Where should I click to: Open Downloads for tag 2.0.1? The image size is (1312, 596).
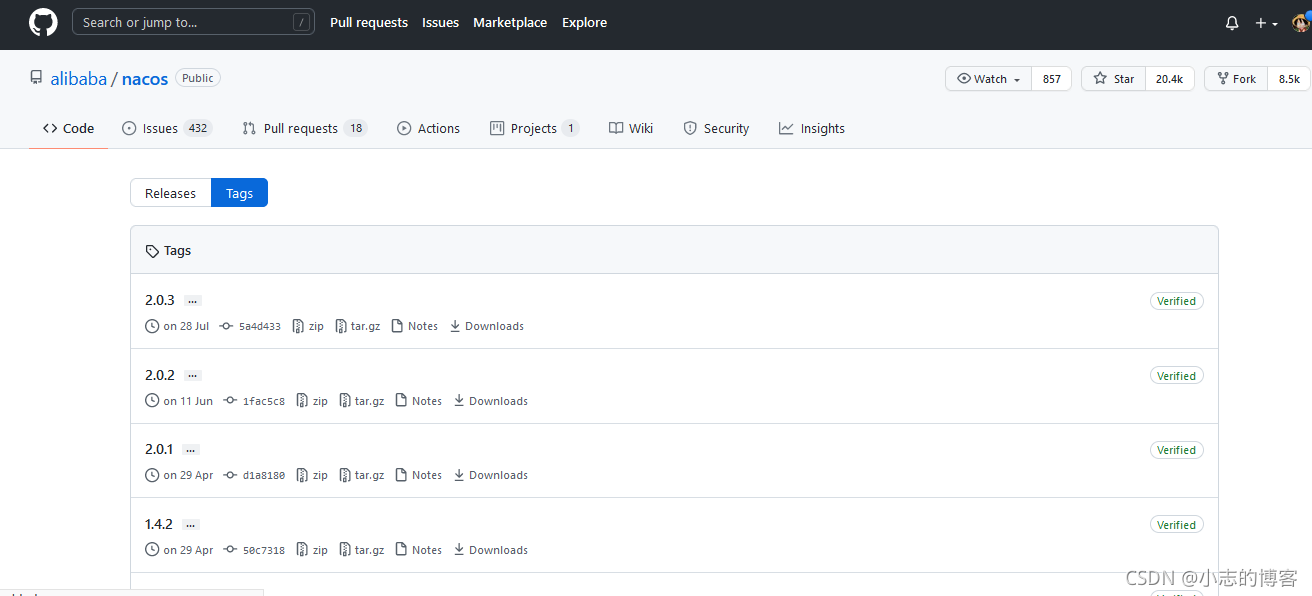[x=491, y=475]
